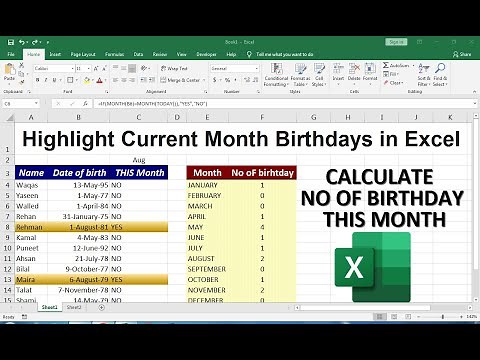
Task: Expand Merge & Center dropdown arrow
Action: [x=204, y=80]
